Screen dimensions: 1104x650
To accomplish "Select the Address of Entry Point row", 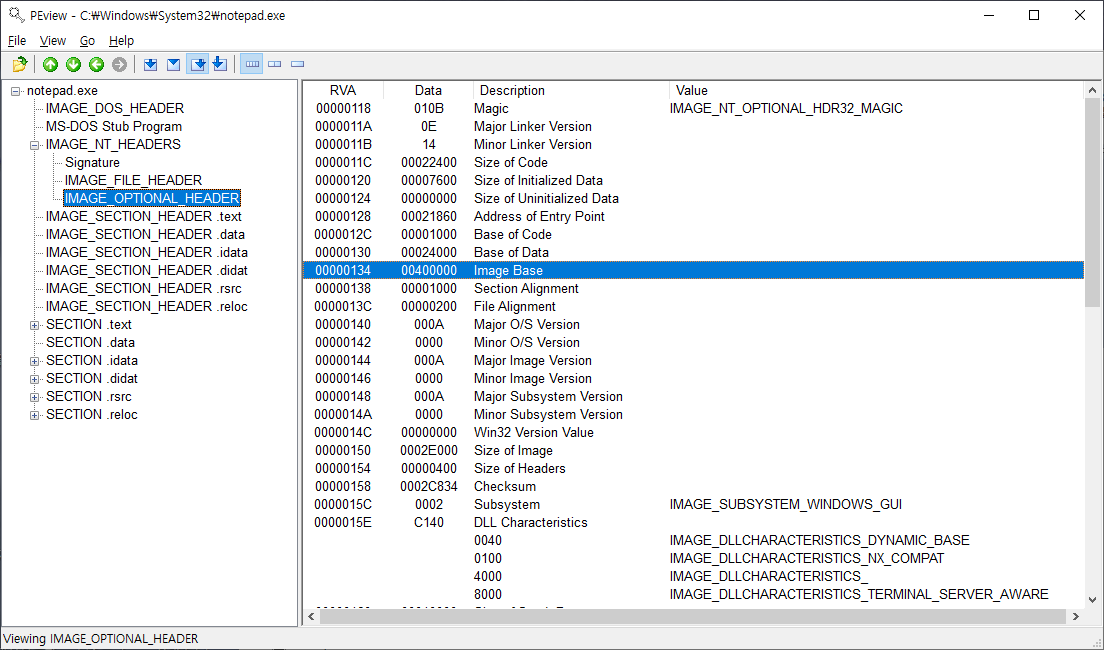I will (x=694, y=216).
